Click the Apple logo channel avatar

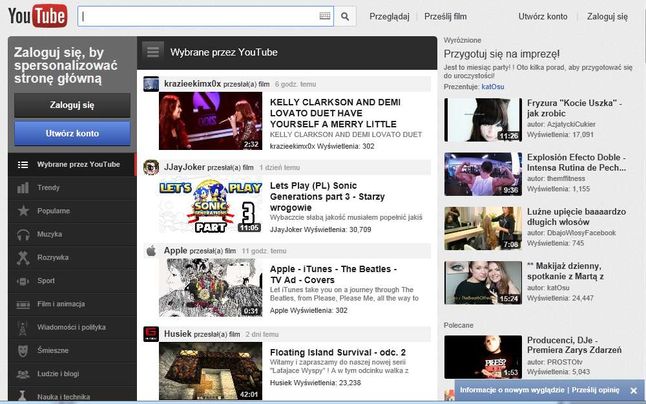pos(151,250)
